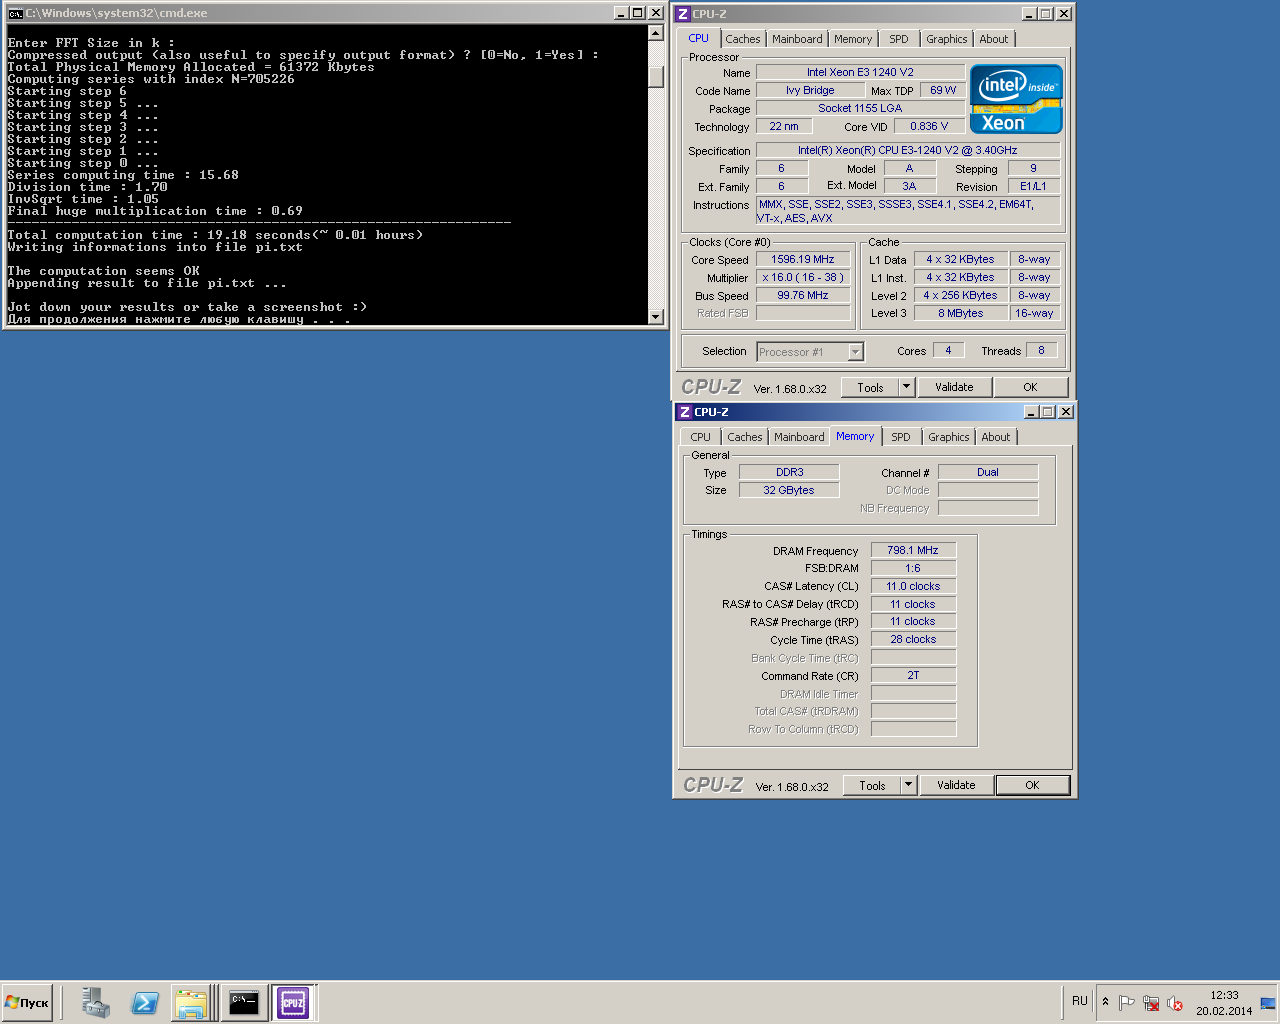Screen dimensions: 1280x1024
Task: Open Server Manager from taskbar
Action: click(96, 1003)
